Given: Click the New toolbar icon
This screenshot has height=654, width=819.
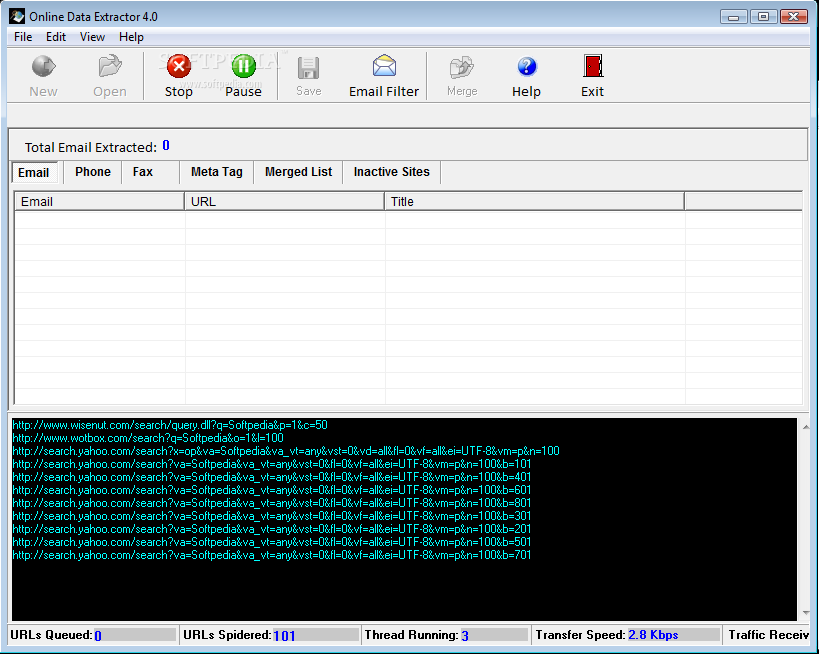Looking at the screenshot, I should coord(43,66).
